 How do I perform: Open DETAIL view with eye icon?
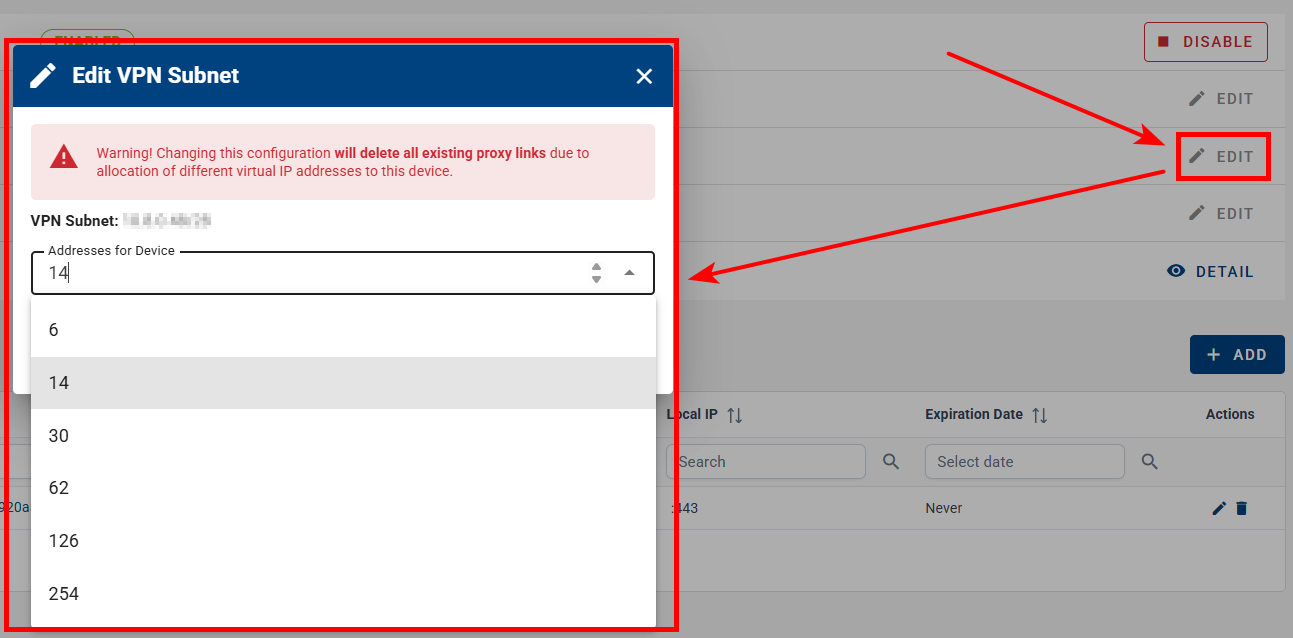[x=1210, y=272]
